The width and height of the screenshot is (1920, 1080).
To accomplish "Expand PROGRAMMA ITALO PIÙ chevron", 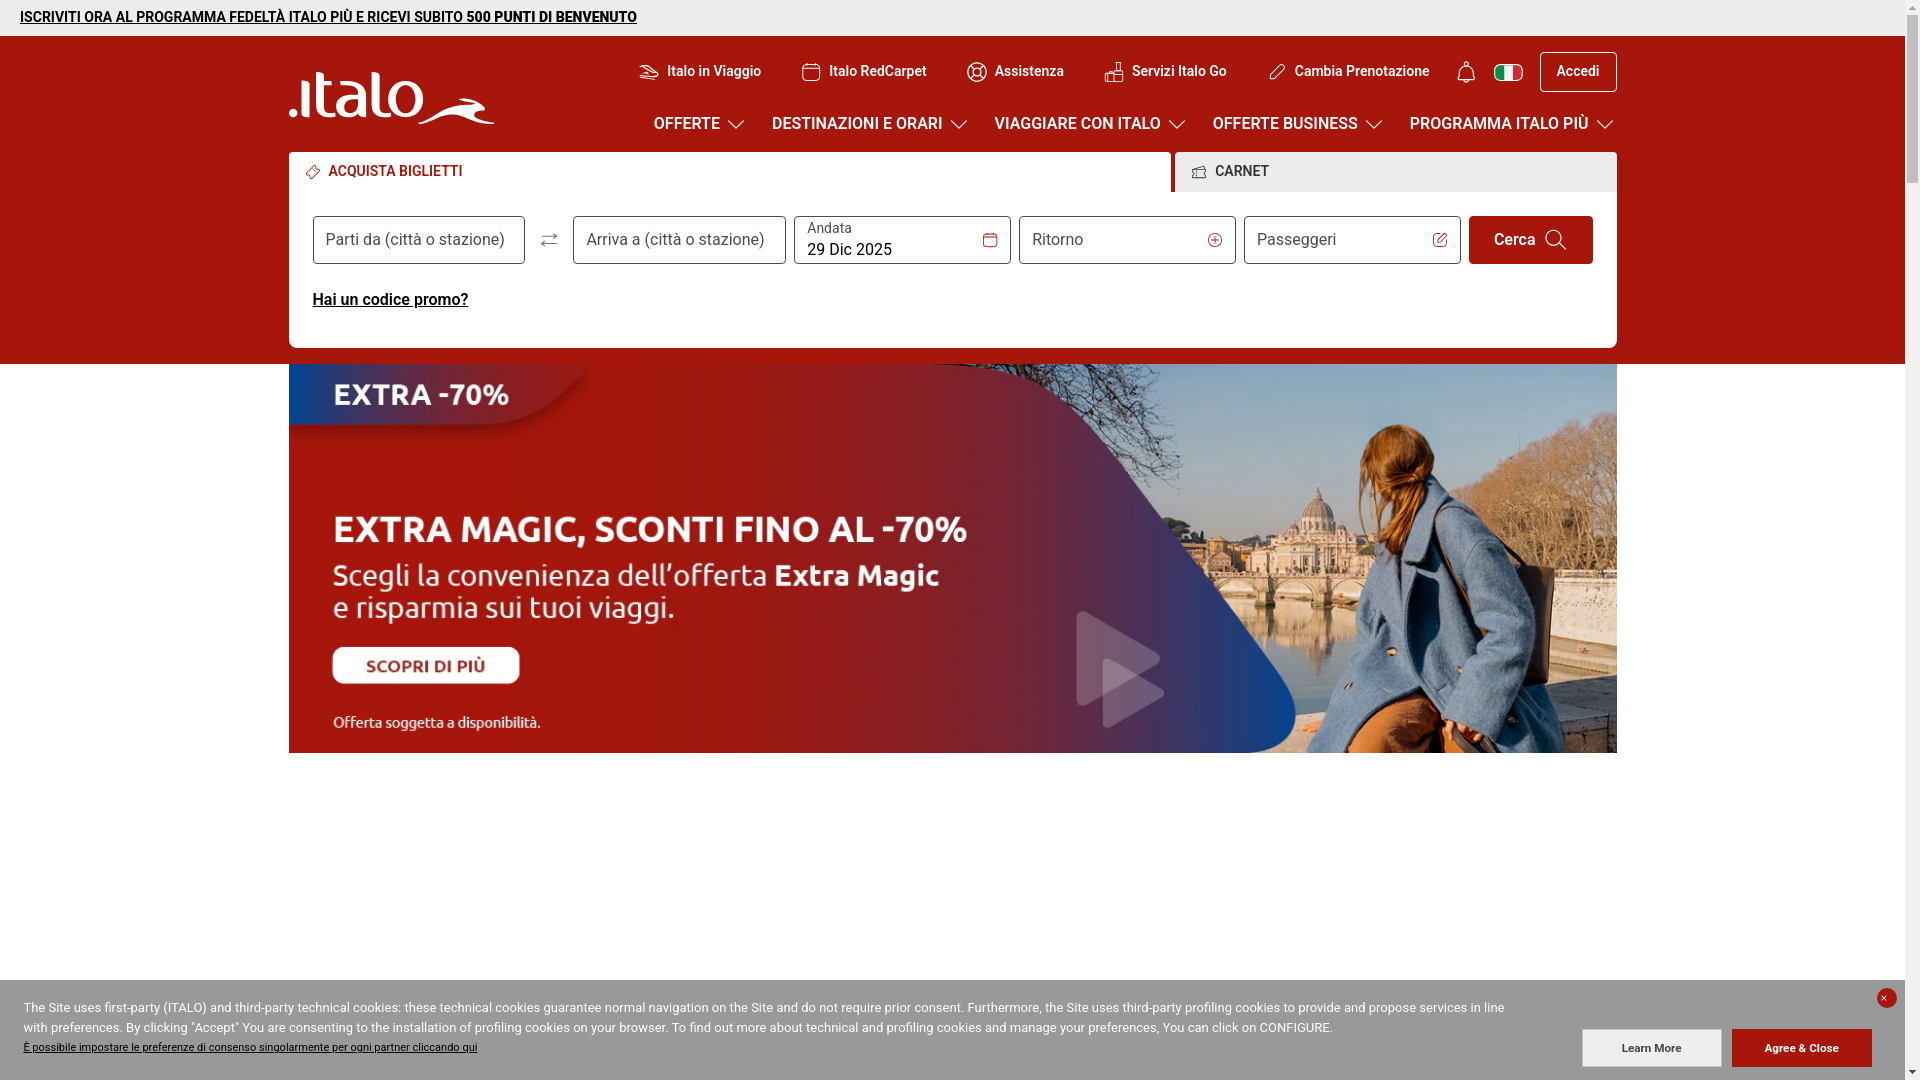I will (x=1605, y=124).
